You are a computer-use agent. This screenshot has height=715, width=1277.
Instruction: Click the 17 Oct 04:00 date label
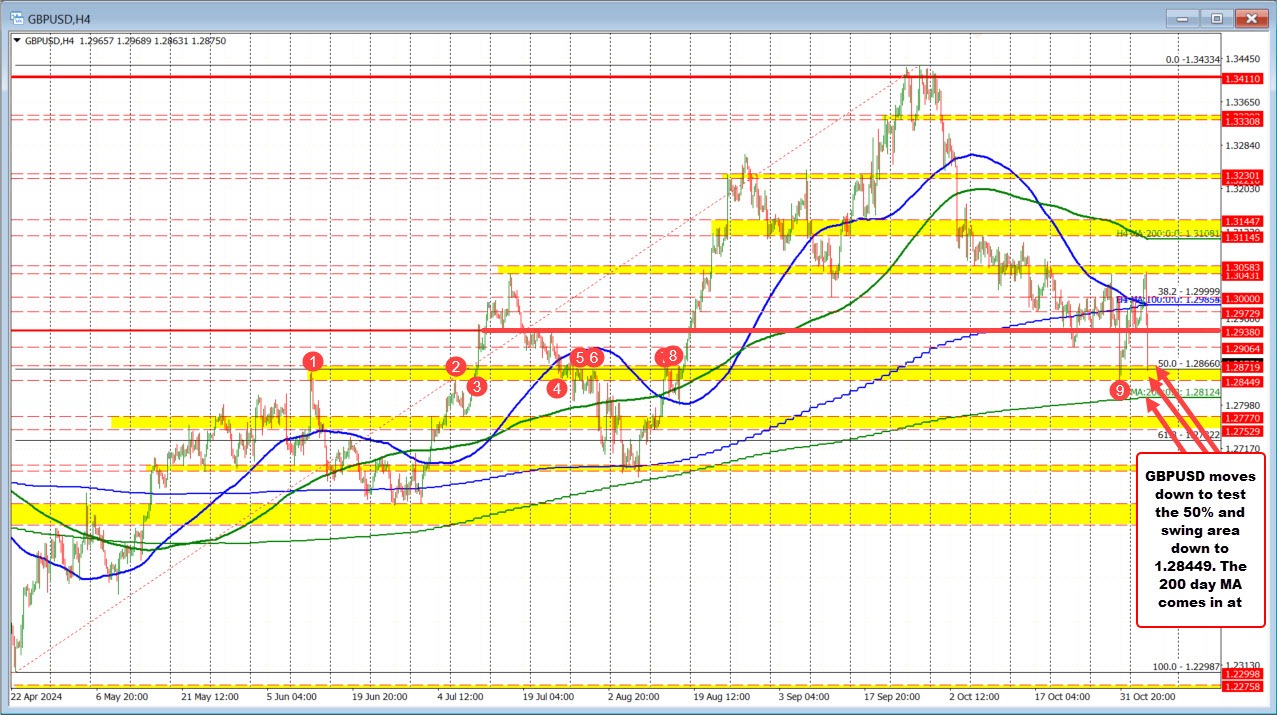click(1062, 695)
